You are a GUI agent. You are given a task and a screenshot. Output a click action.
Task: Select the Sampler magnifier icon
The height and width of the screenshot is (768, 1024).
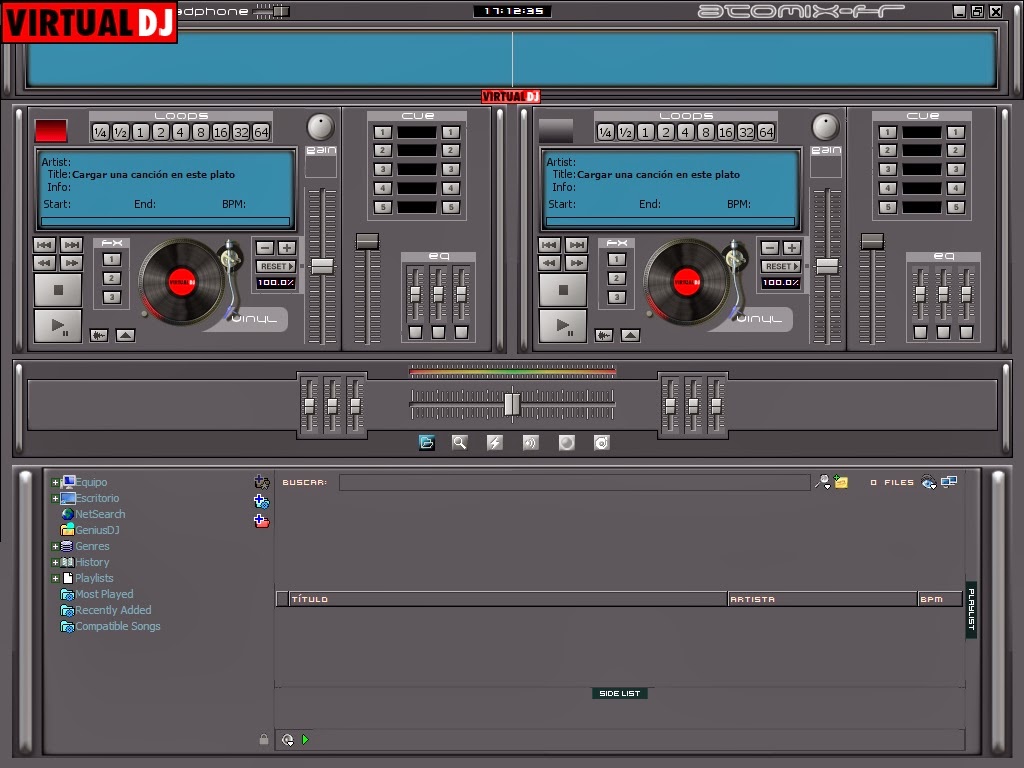point(459,442)
